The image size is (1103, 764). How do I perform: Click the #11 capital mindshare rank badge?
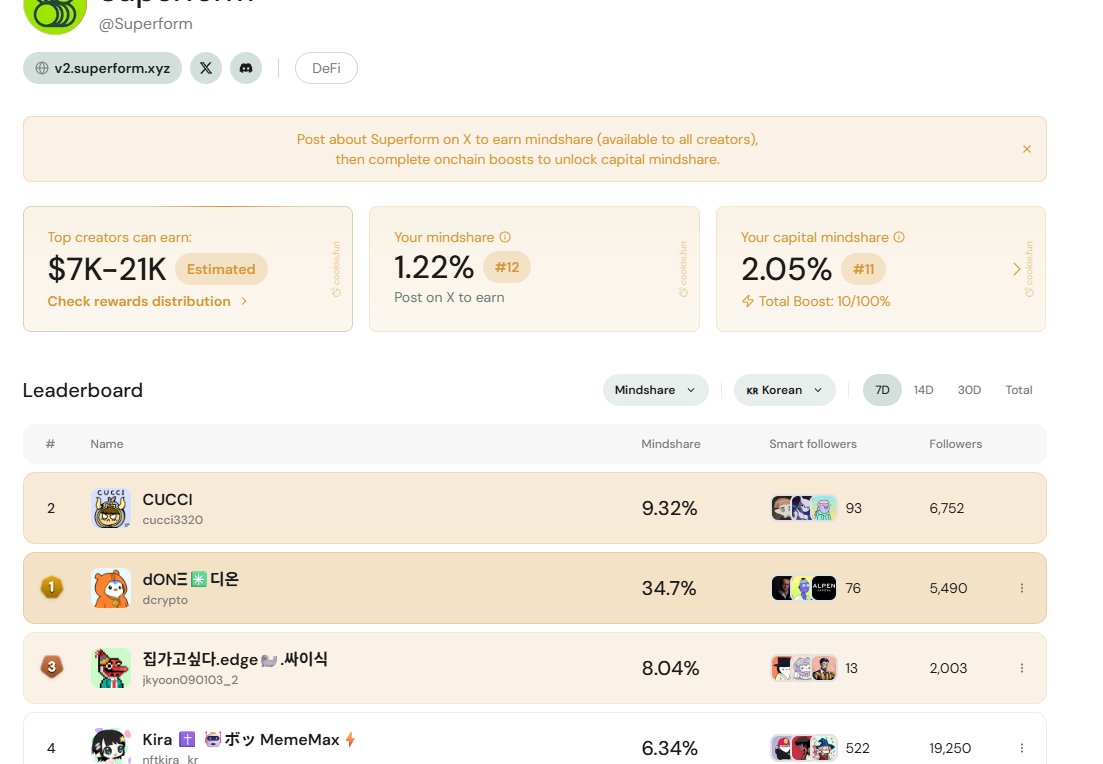(863, 269)
